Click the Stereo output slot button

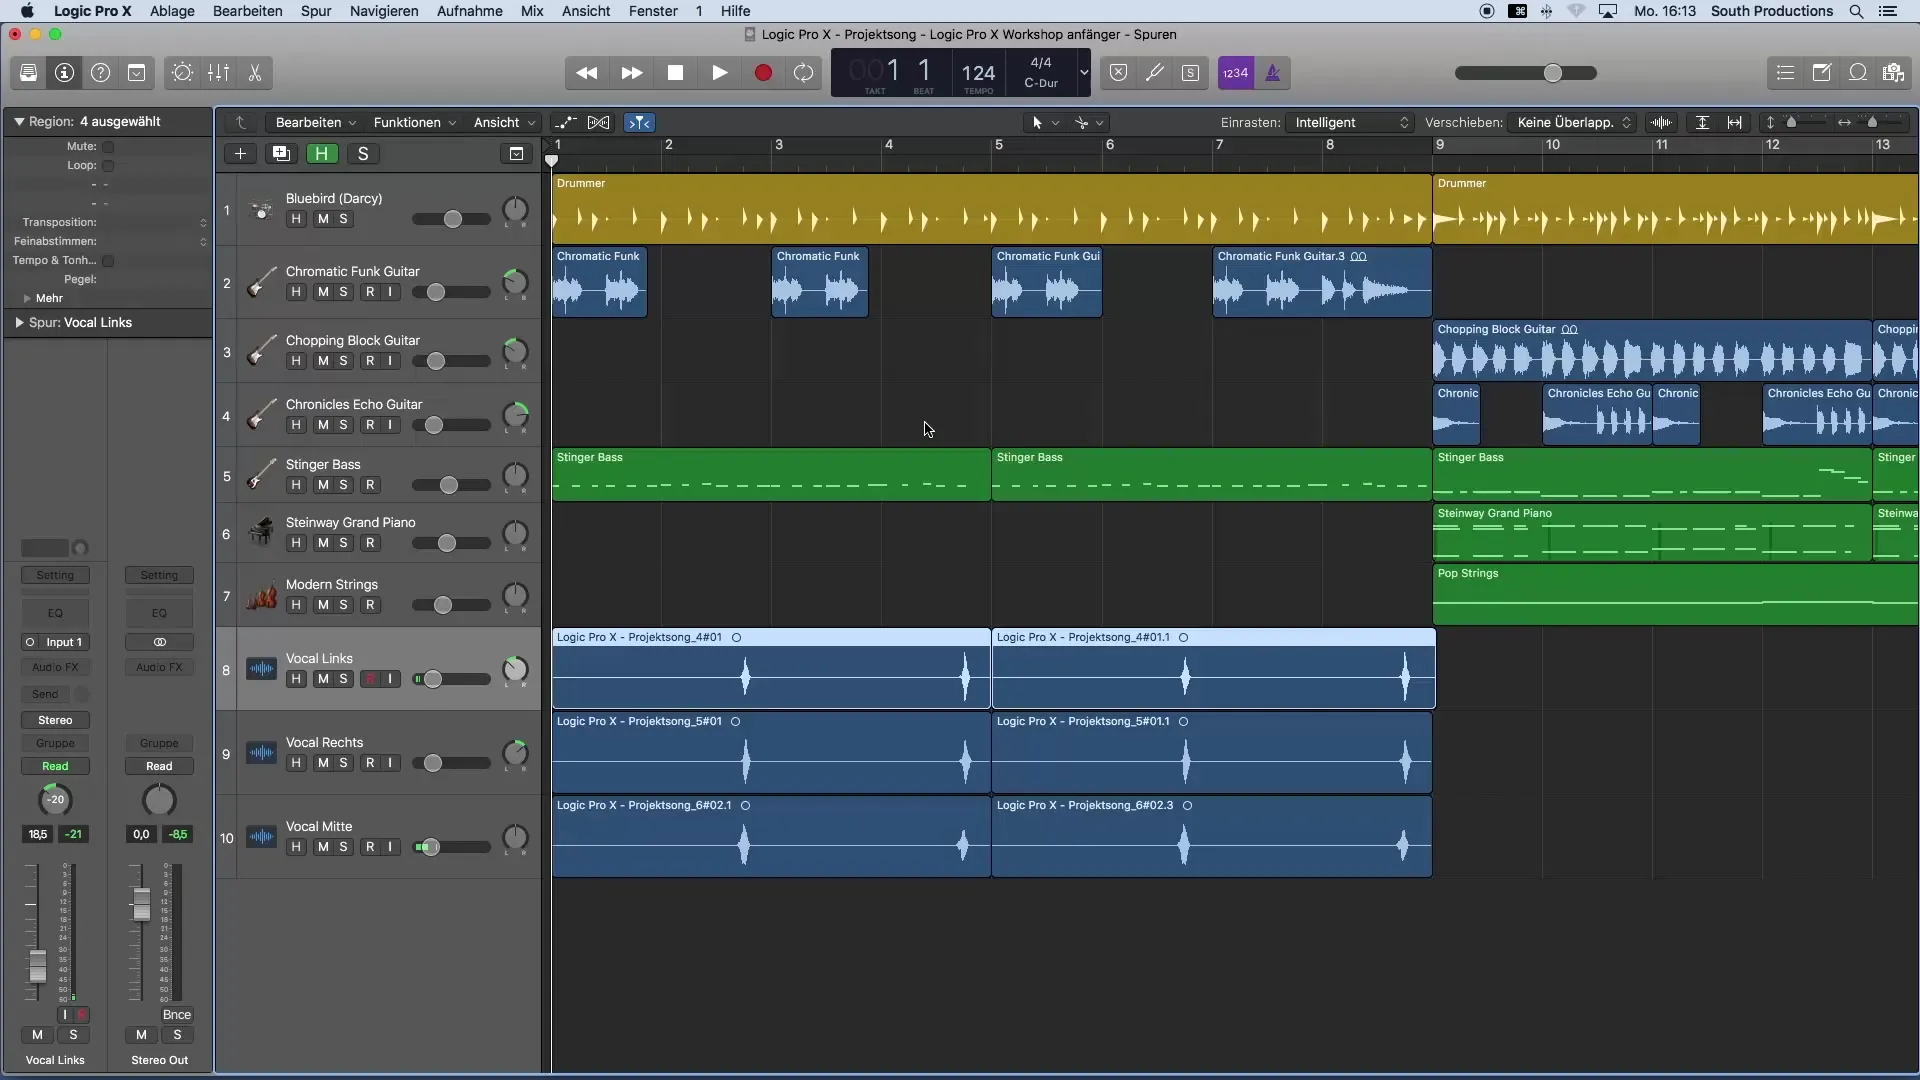tap(55, 721)
